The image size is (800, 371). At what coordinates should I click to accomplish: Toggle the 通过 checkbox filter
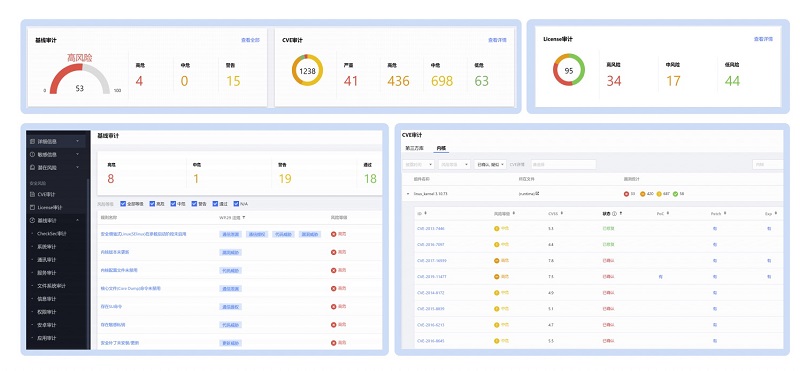(215, 204)
